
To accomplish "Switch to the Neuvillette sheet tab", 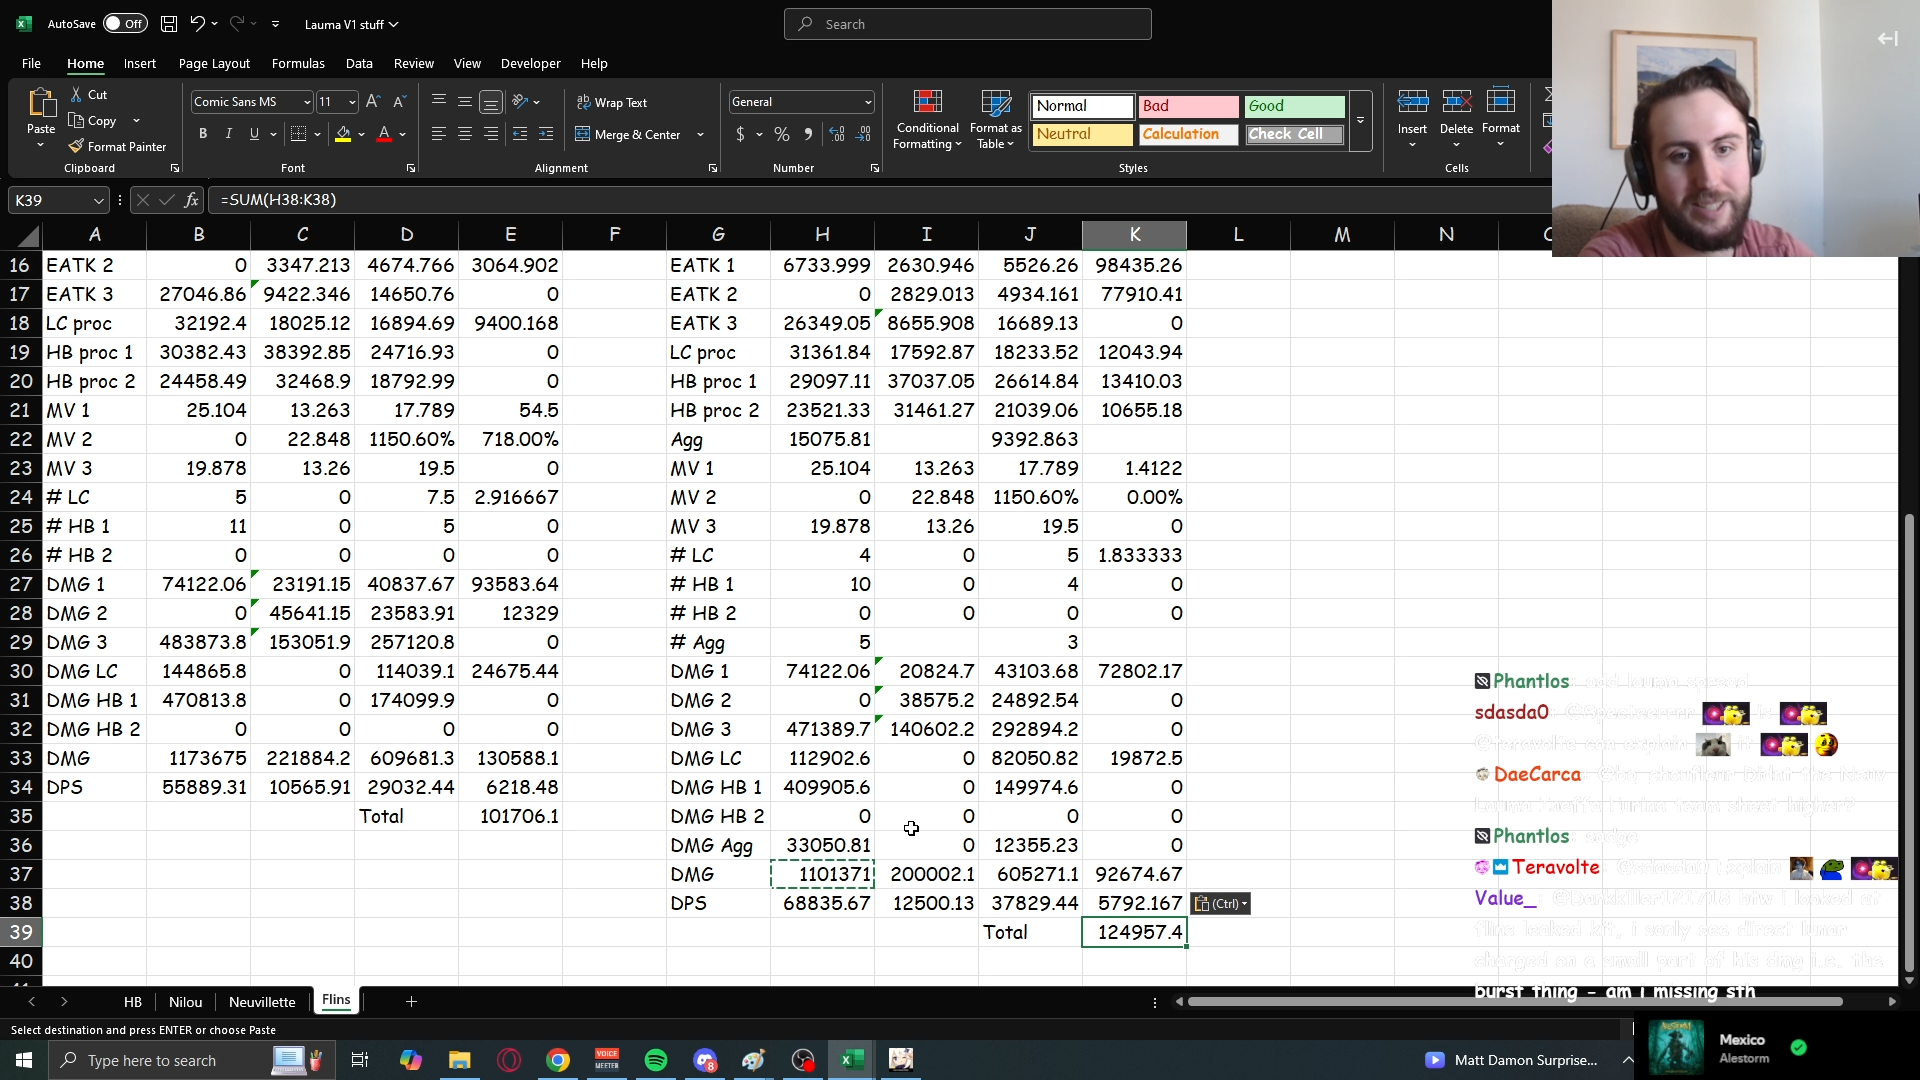I will point(262,1002).
